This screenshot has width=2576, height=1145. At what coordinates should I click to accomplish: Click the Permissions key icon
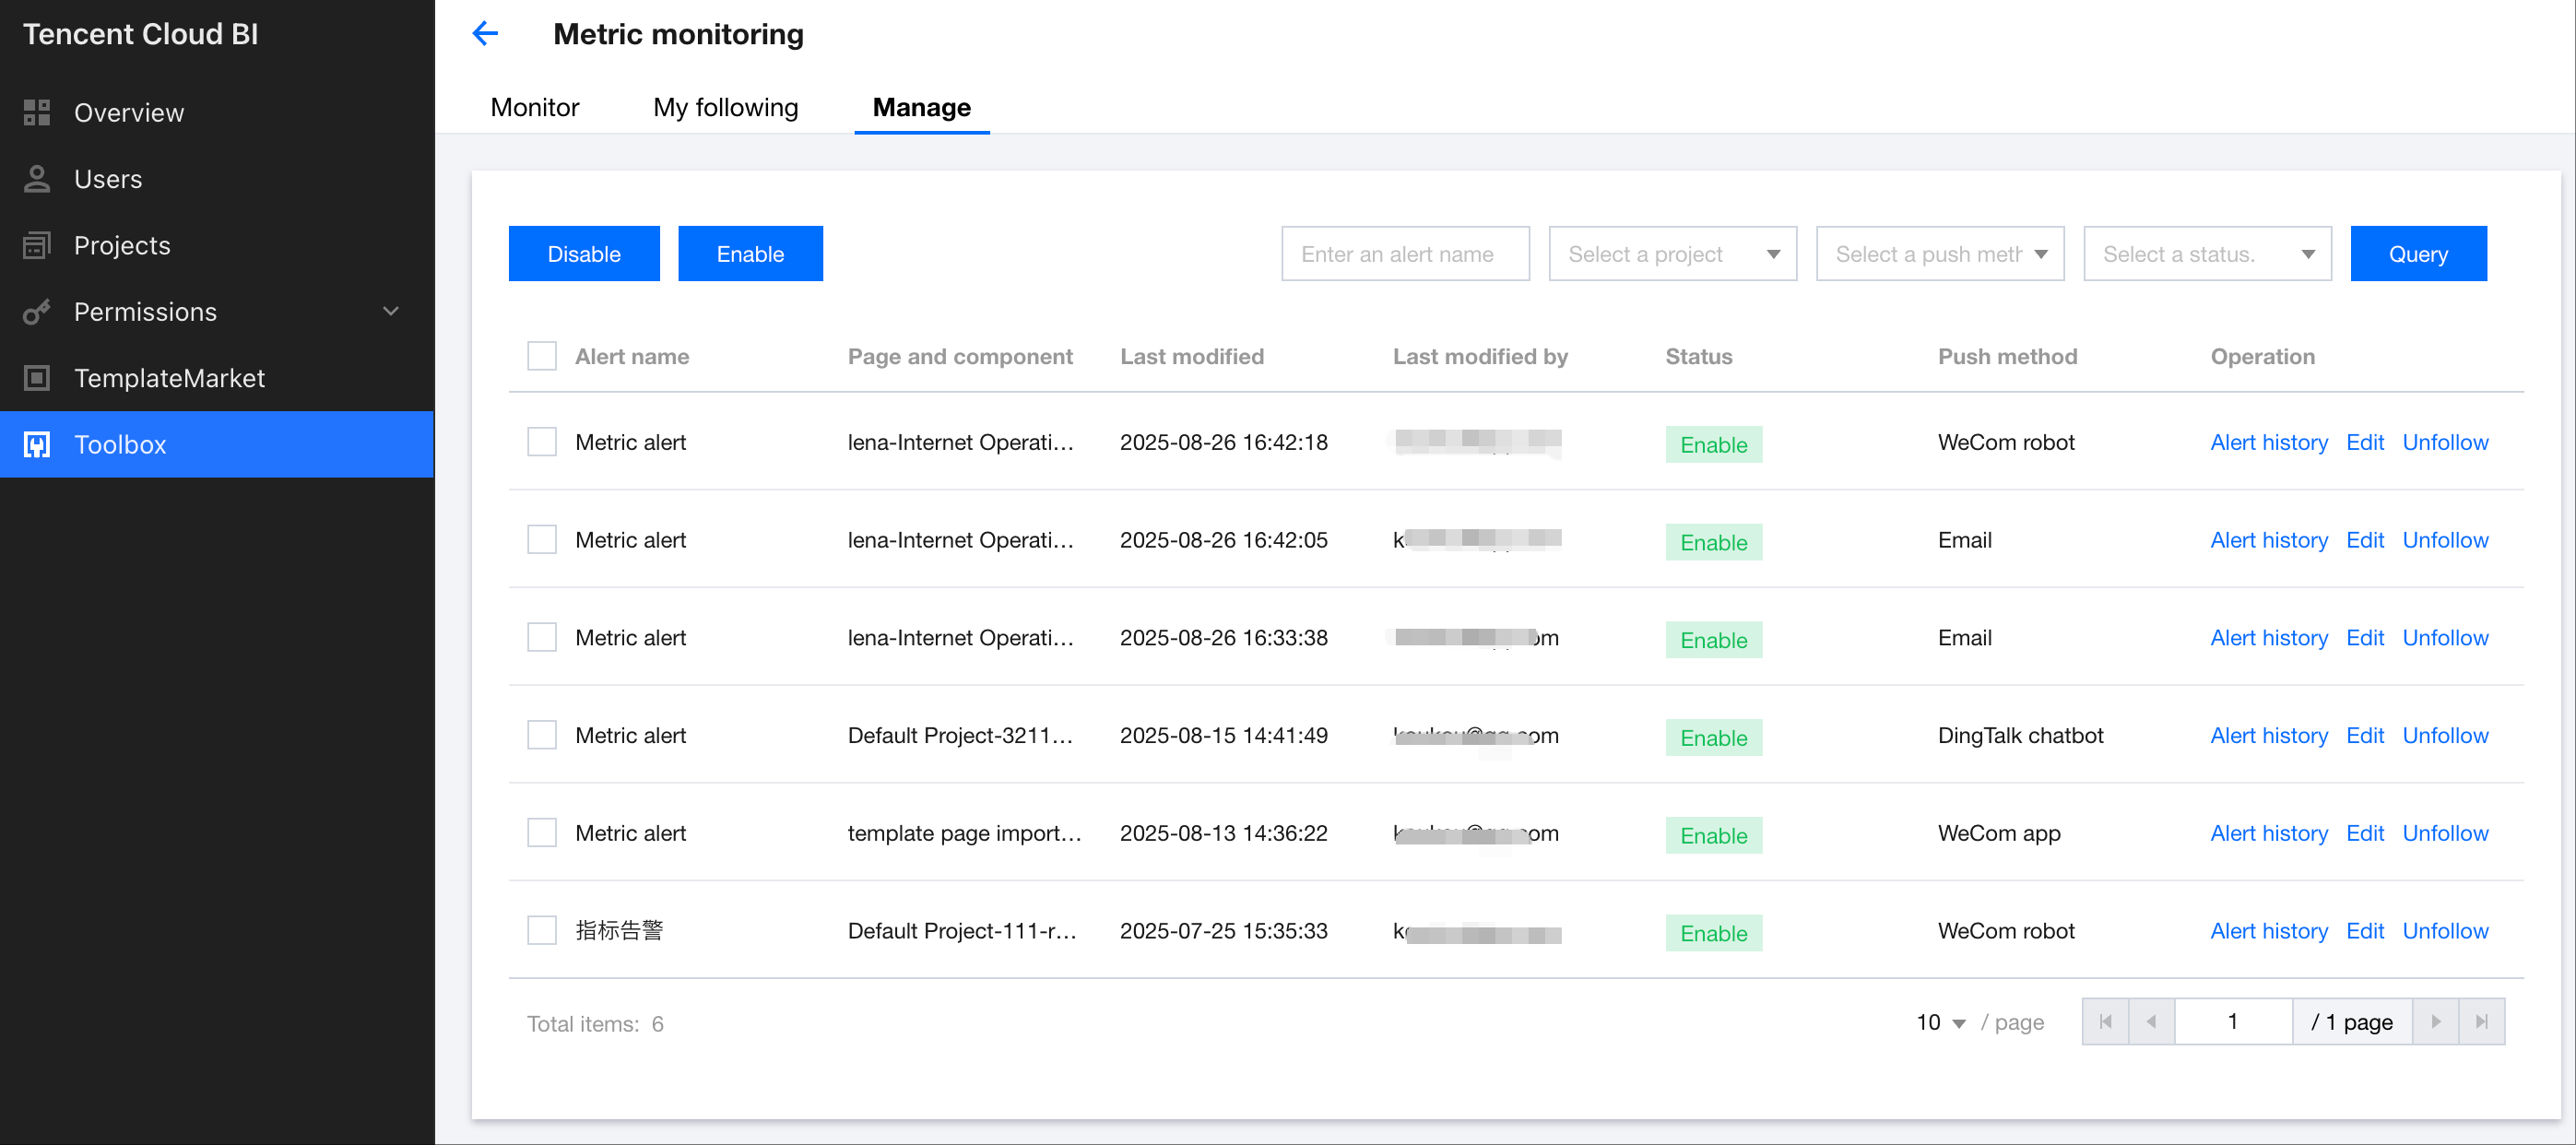[x=37, y=312]
